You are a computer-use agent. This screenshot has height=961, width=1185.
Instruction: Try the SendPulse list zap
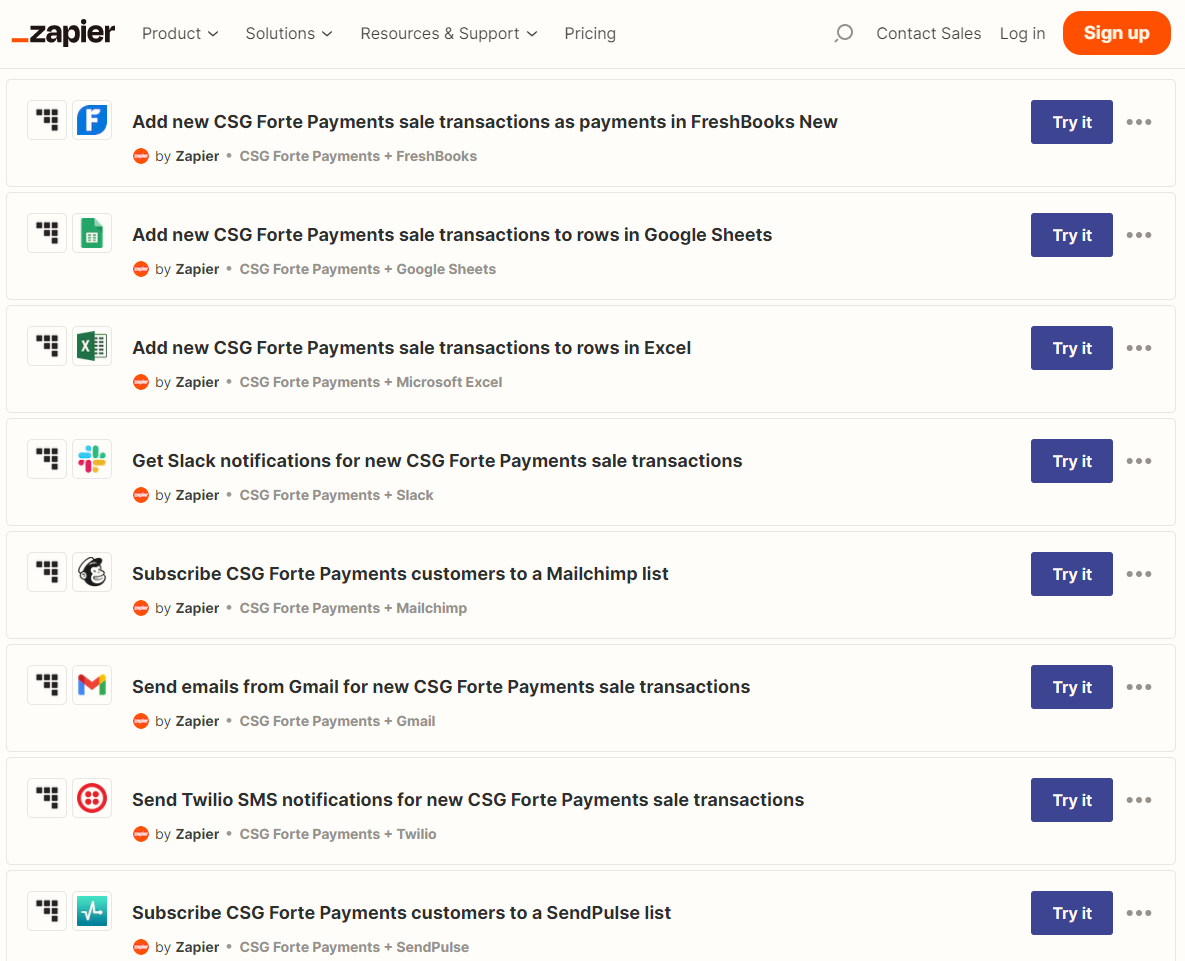[x=1072, y=913]
